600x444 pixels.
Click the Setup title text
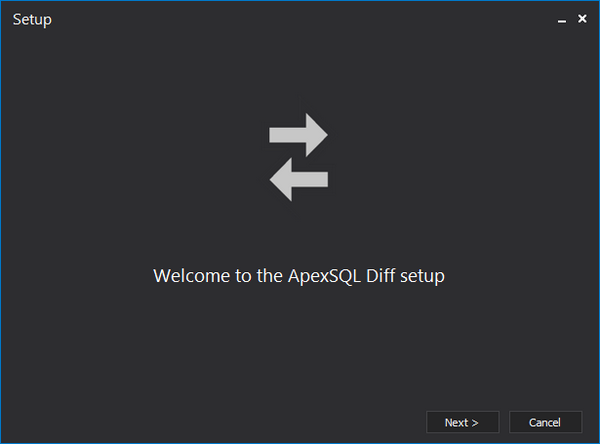point(32,20)
